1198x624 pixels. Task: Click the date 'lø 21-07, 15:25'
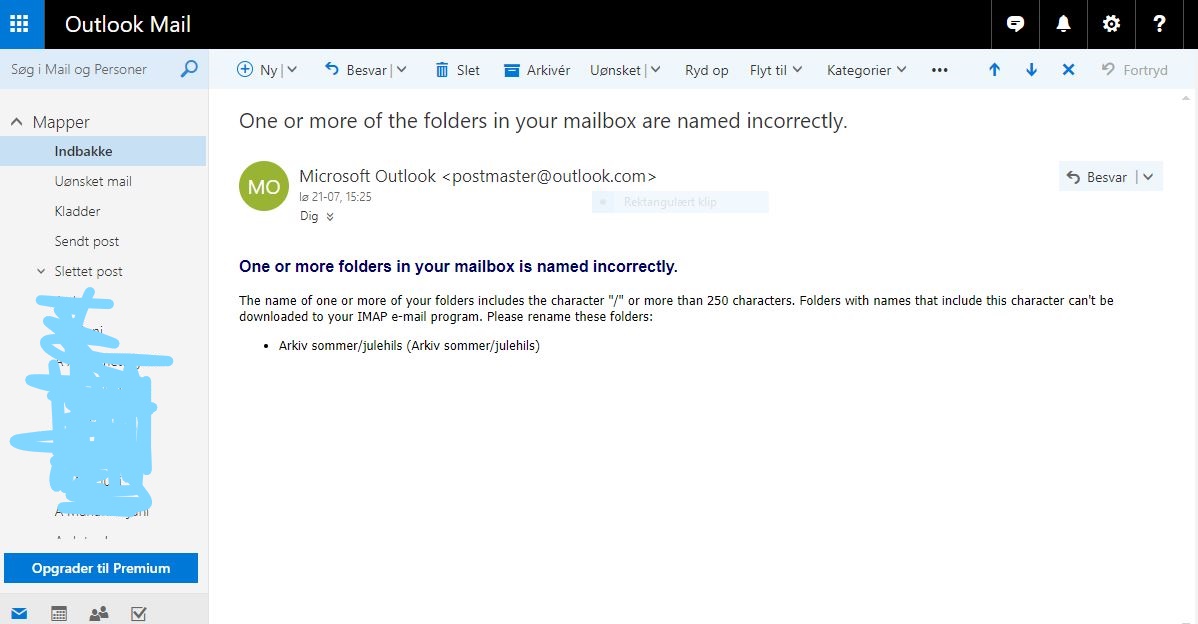pos(335,196)
